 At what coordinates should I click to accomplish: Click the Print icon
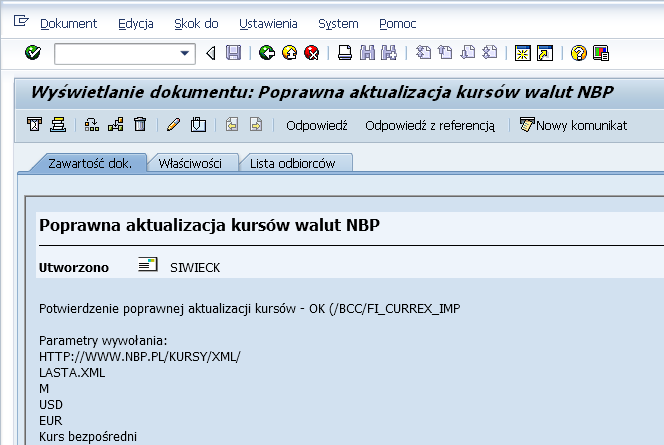(x=345, y=53)
